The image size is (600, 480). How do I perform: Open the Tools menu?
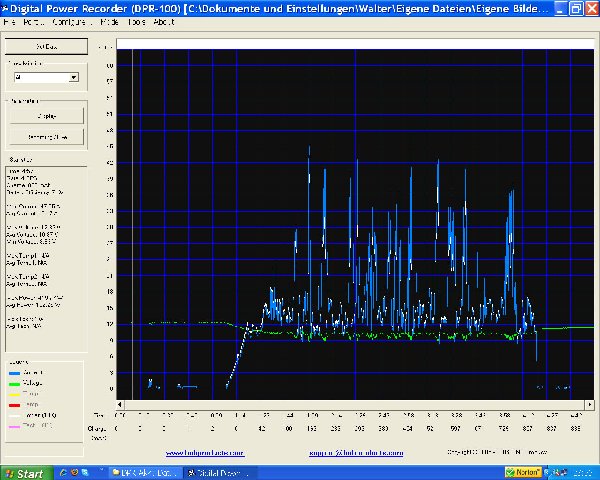pyautogui.click(x=135, y=21)
